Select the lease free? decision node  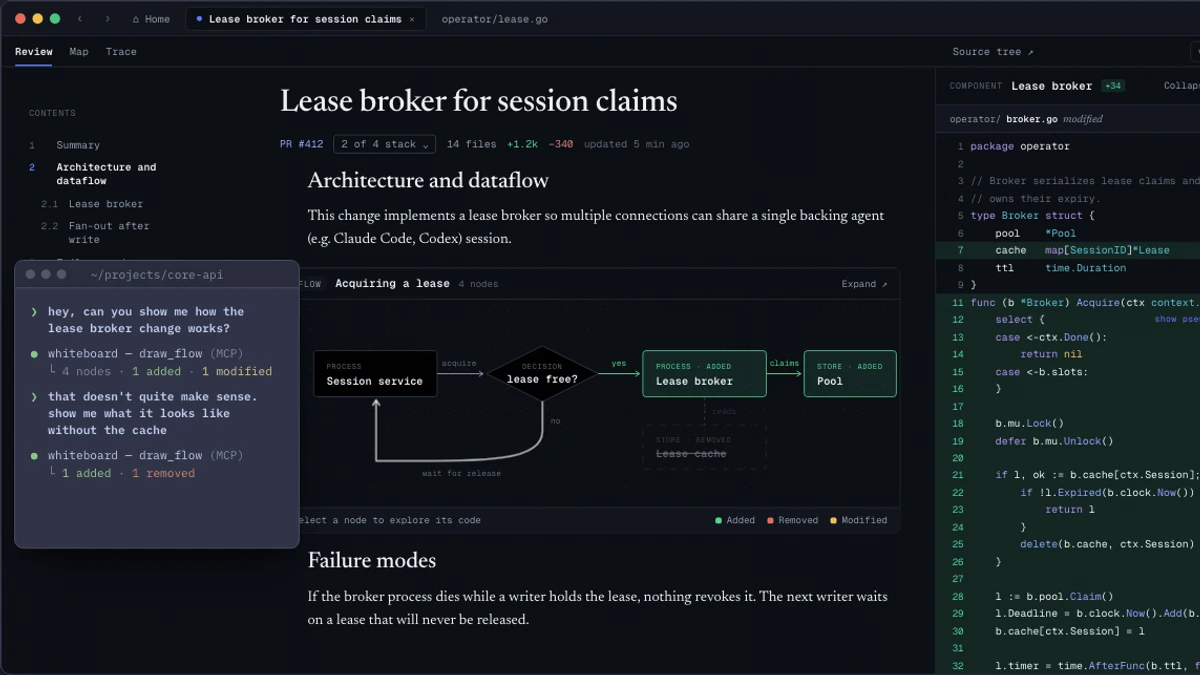(x=542, y=374)
